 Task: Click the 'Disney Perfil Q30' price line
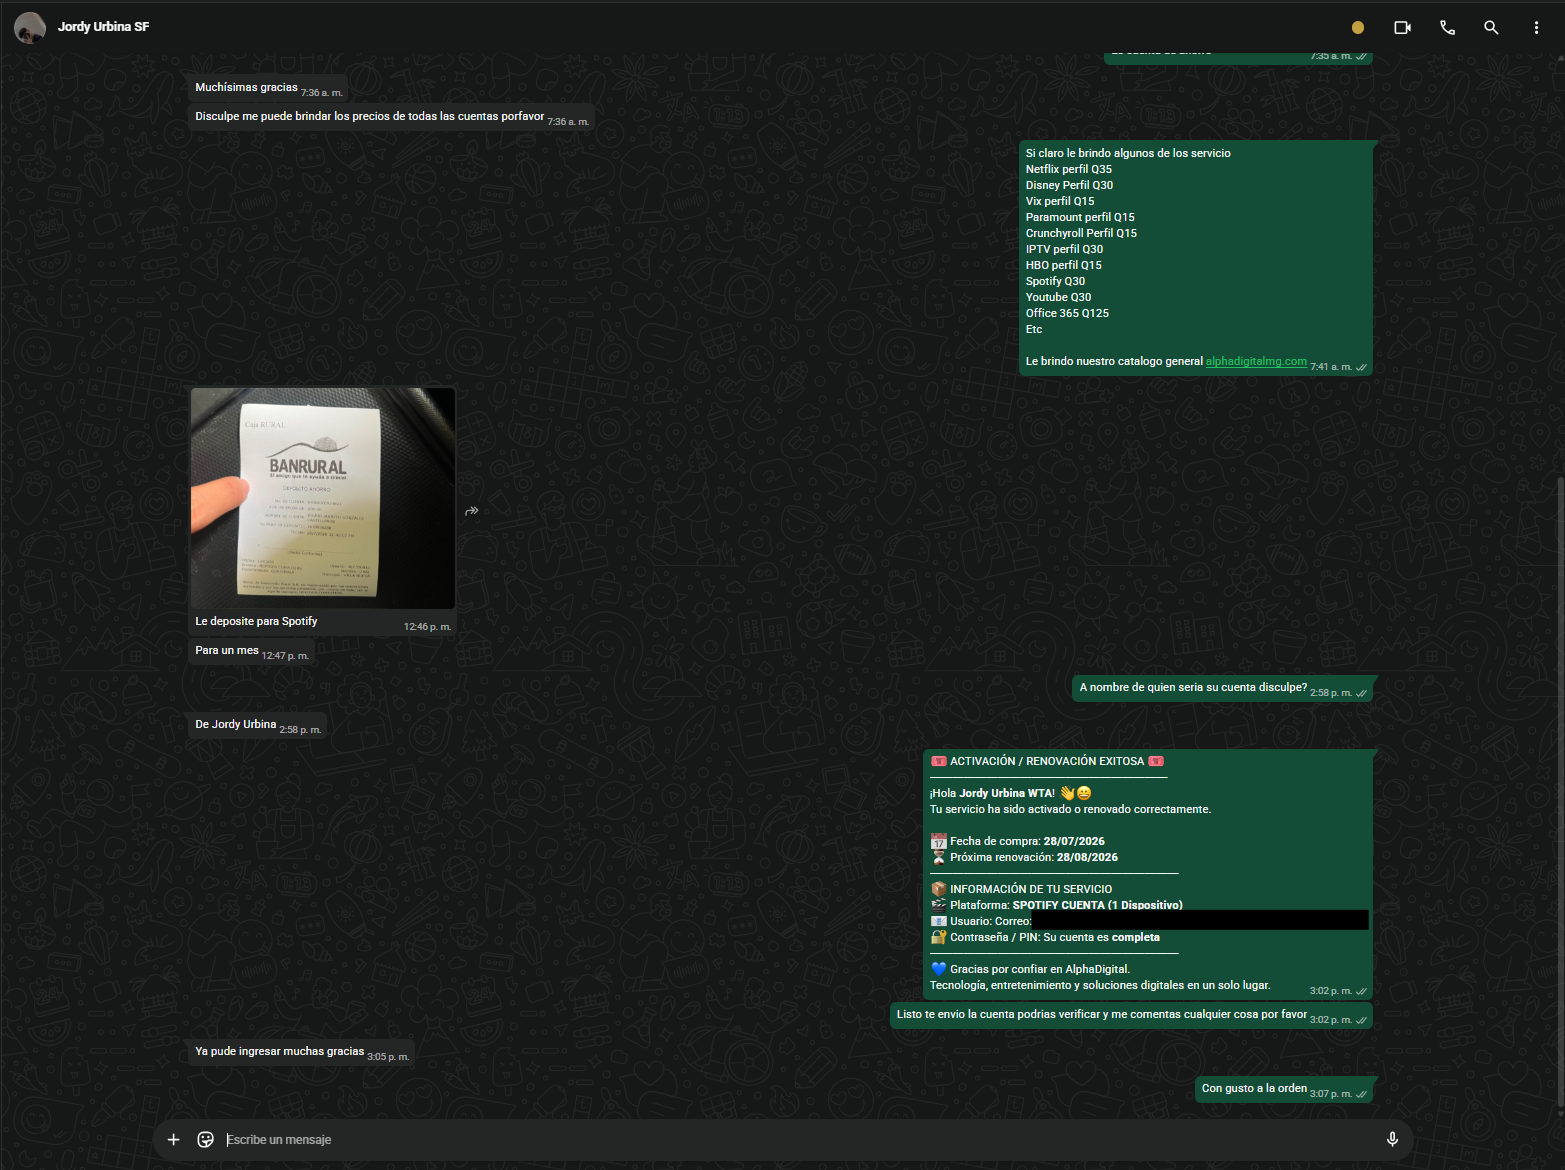1069,185
